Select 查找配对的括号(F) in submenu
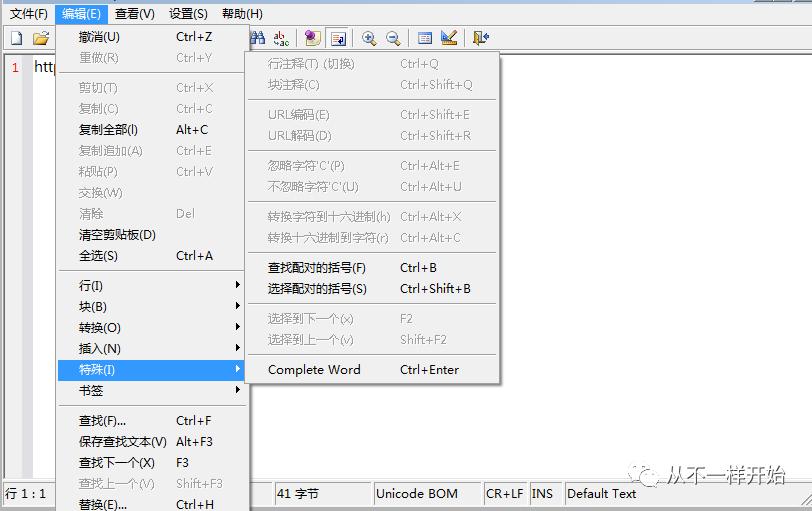Screen dimensions: 812x511 (372, 268)
